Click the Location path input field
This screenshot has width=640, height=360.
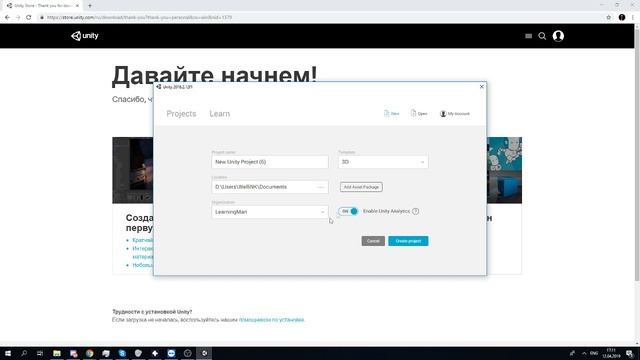tap(270, 187)
